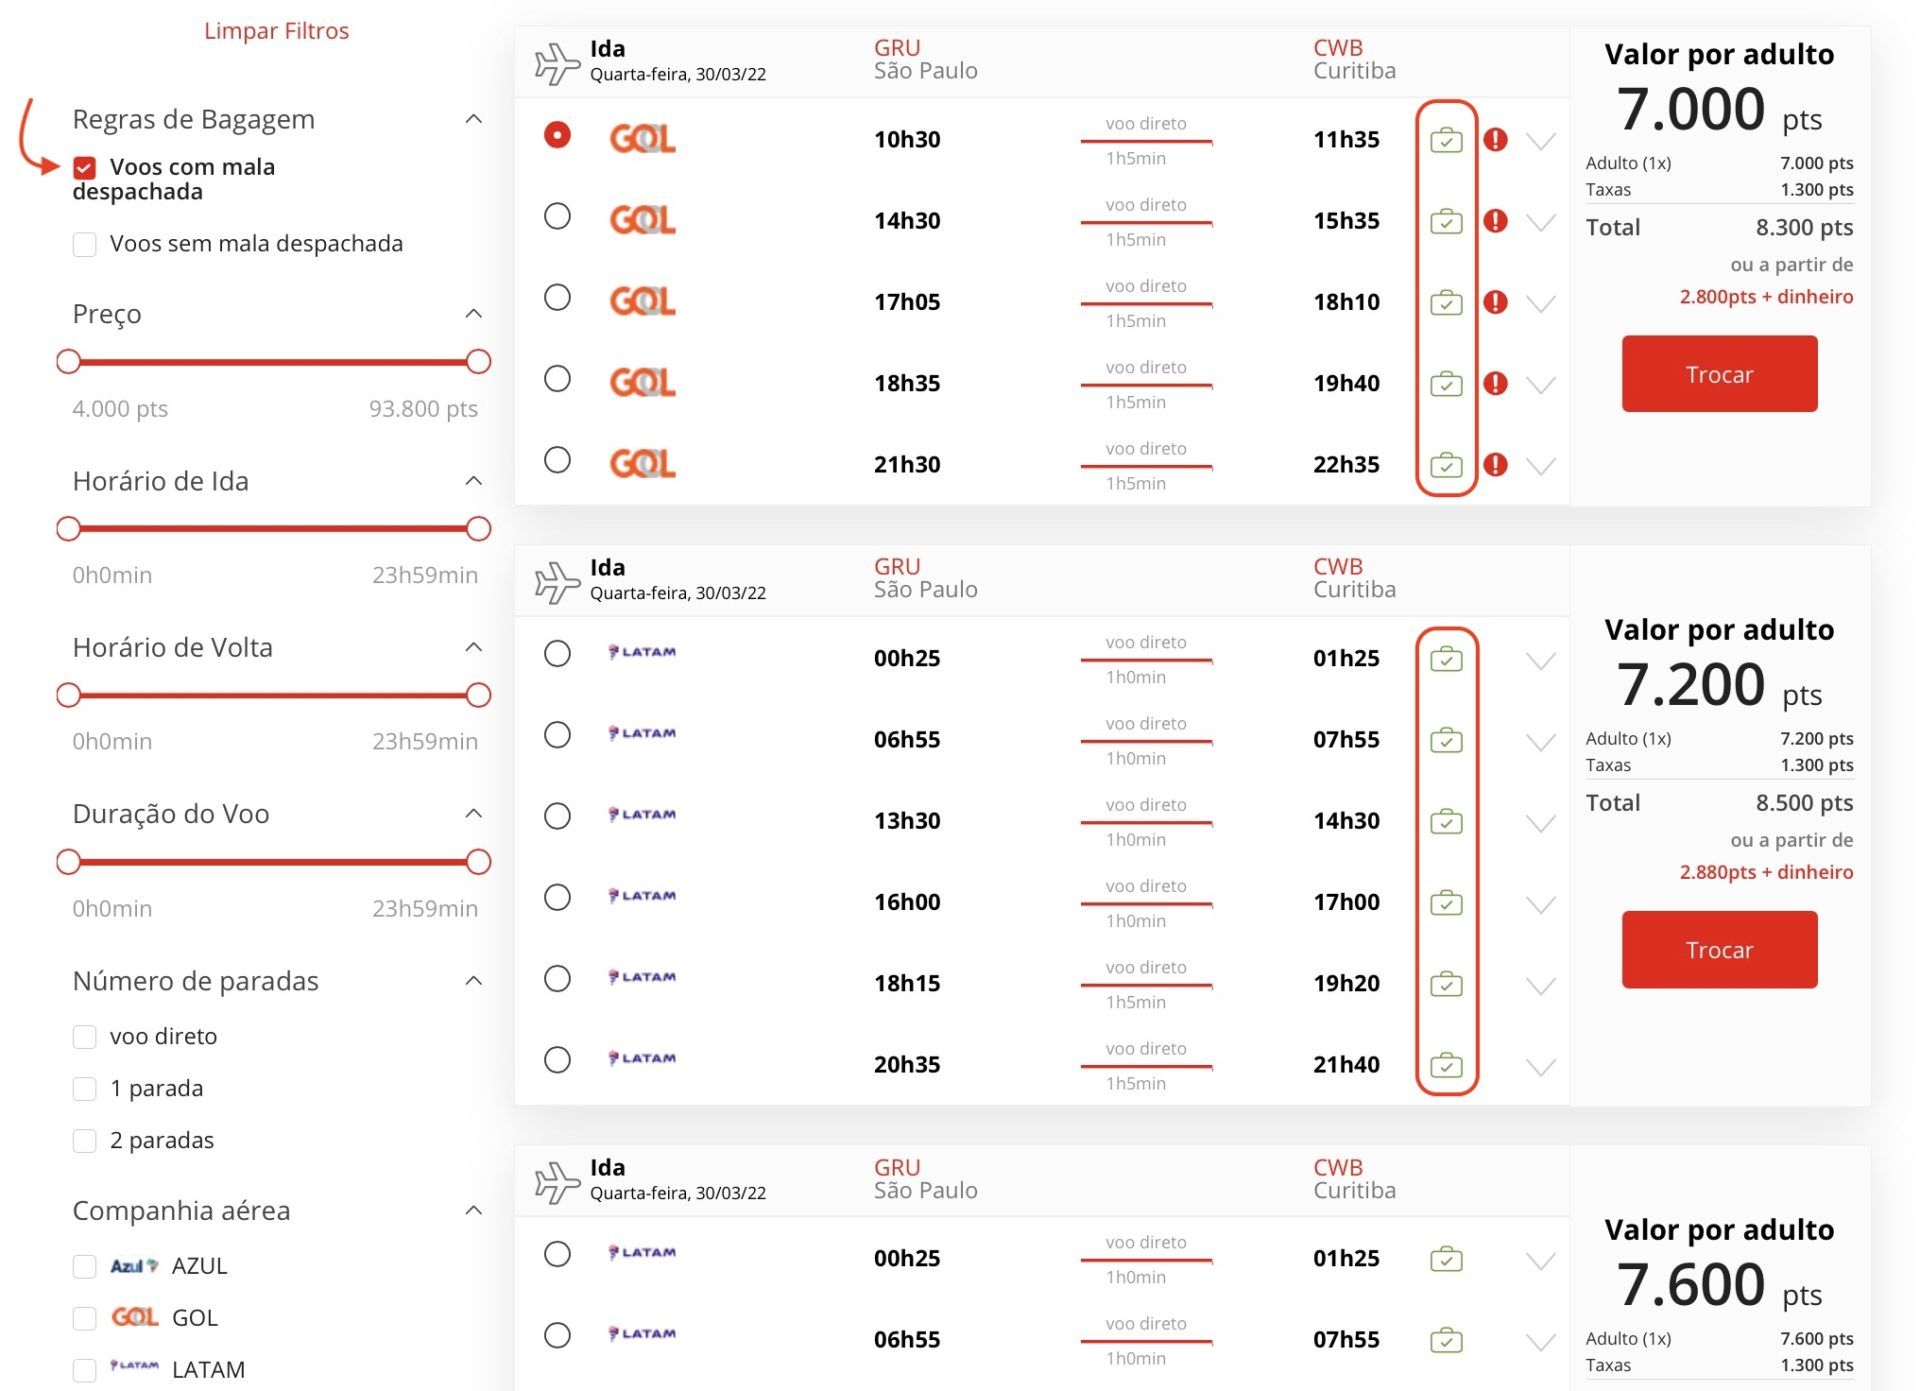
Task: Click the 2.800pts + dinheiro link
Action: (x=1766, y=297)
